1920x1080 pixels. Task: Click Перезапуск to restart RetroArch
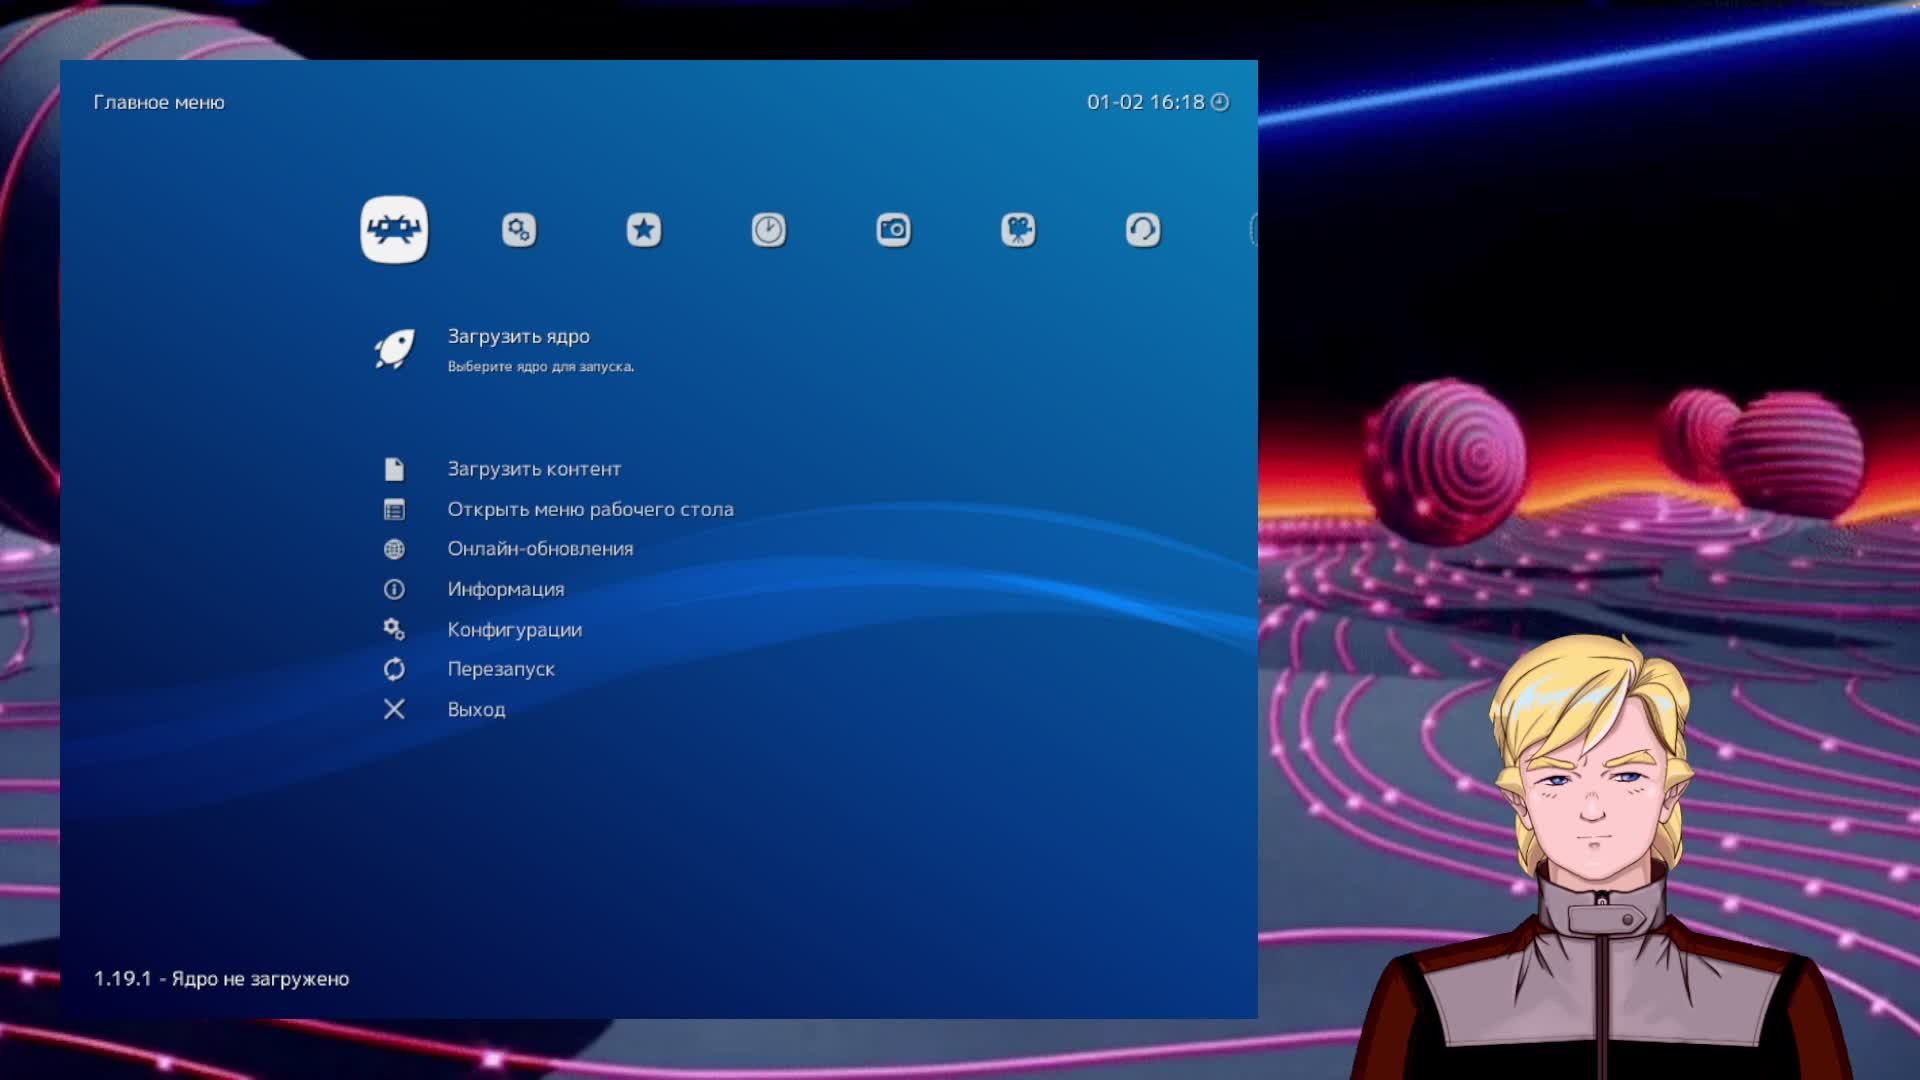point(500,669)
